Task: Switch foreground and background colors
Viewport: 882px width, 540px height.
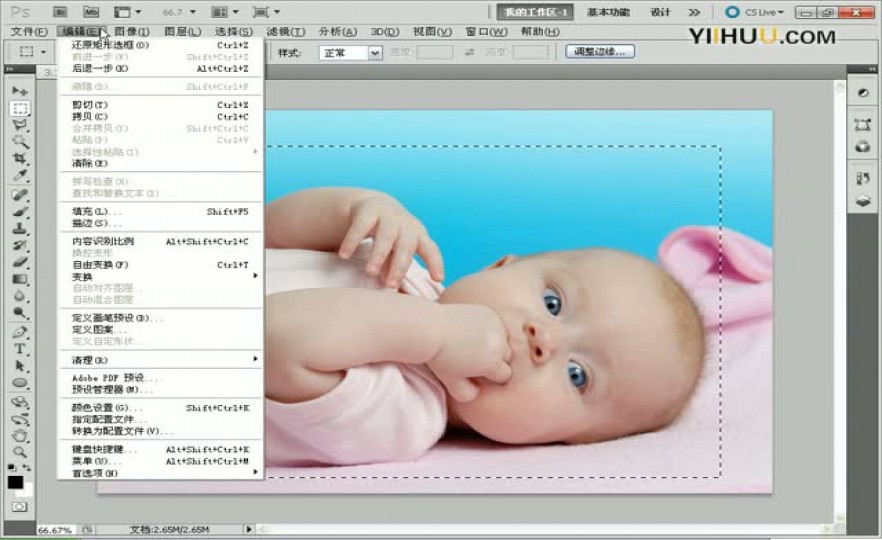Action: pos(26,467)
